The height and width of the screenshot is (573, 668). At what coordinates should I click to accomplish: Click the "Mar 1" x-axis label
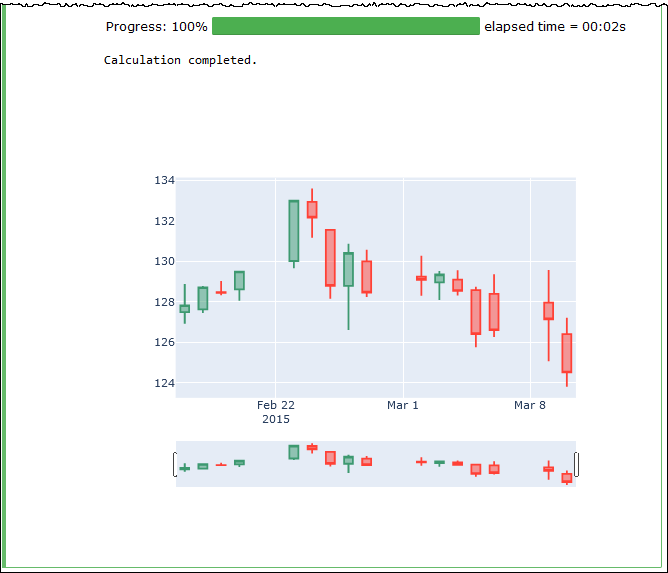403,405
